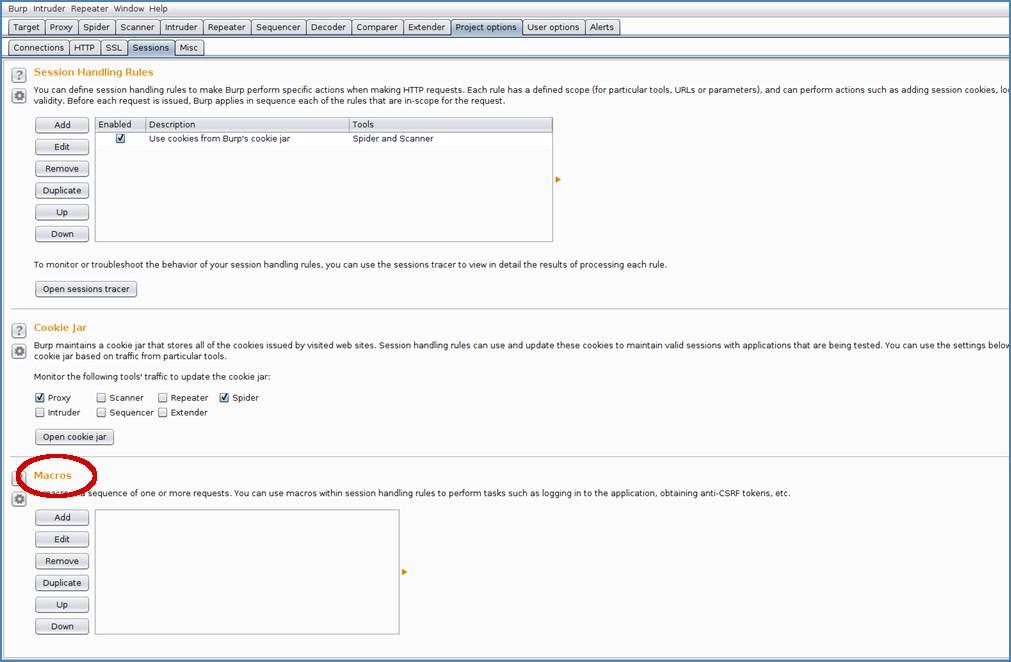Move the session handling rule Up
Viewport: 1011px width, 662px height.
pyautogui.click(x=62, y=212)
